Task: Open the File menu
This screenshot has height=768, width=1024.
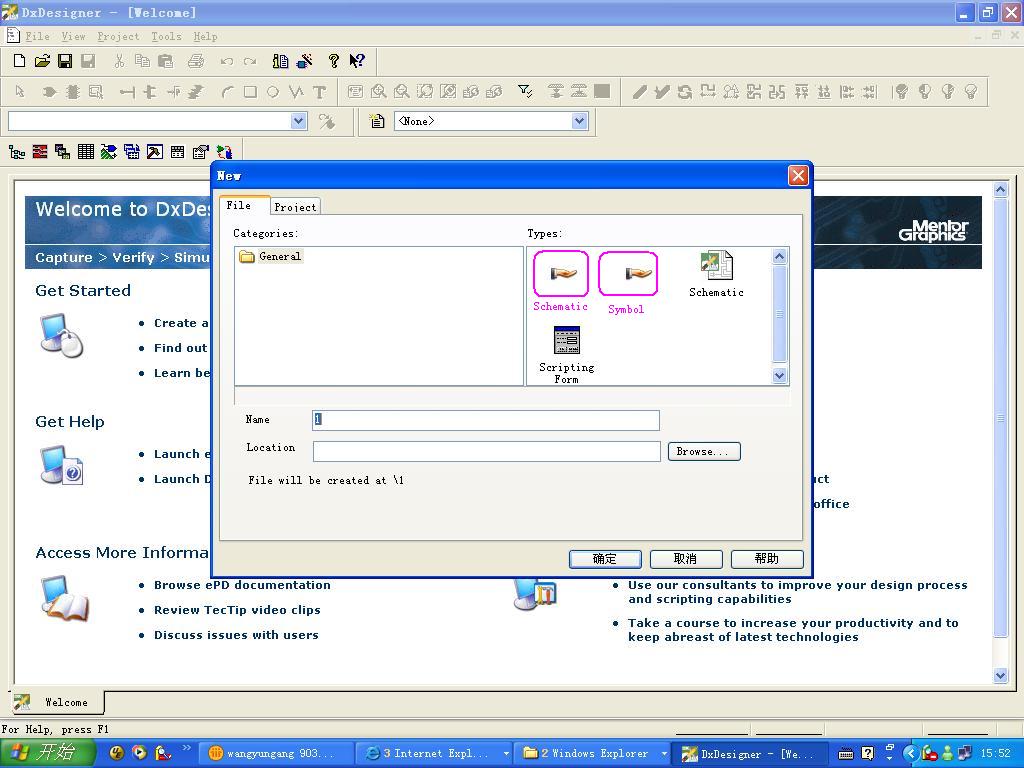Action: coord(37,37)
